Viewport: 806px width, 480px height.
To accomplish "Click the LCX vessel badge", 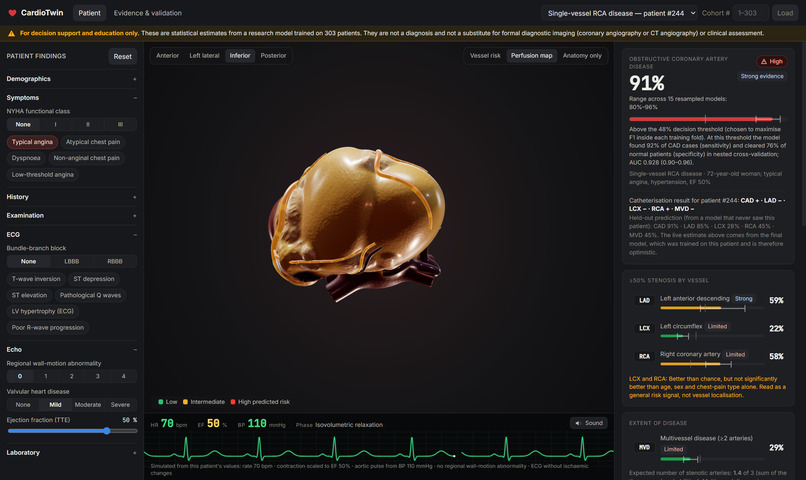I will coord(644,328).
